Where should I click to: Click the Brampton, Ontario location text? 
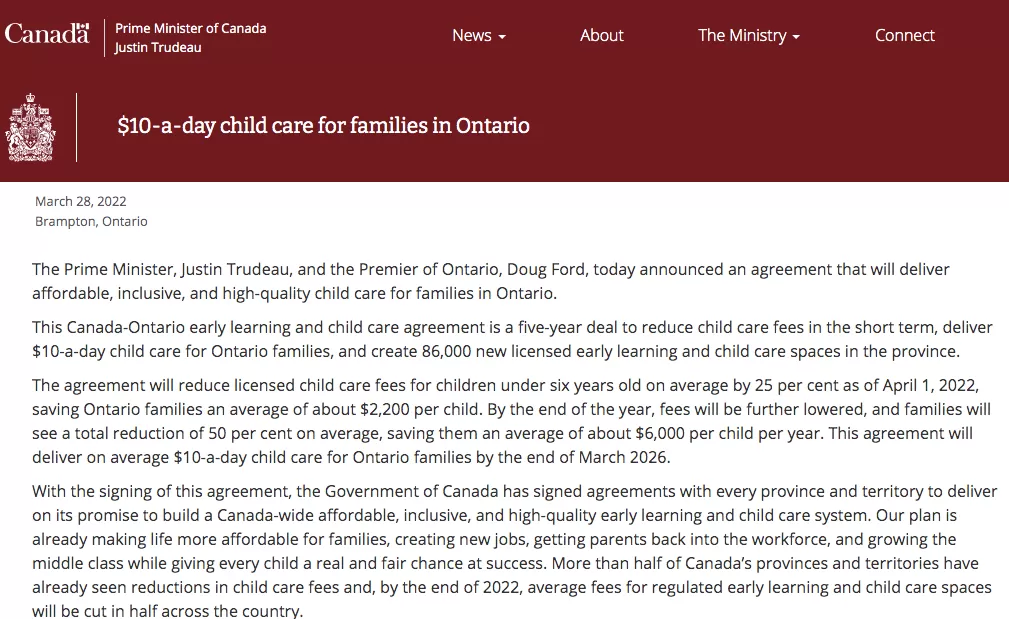(x=91, y=221)
